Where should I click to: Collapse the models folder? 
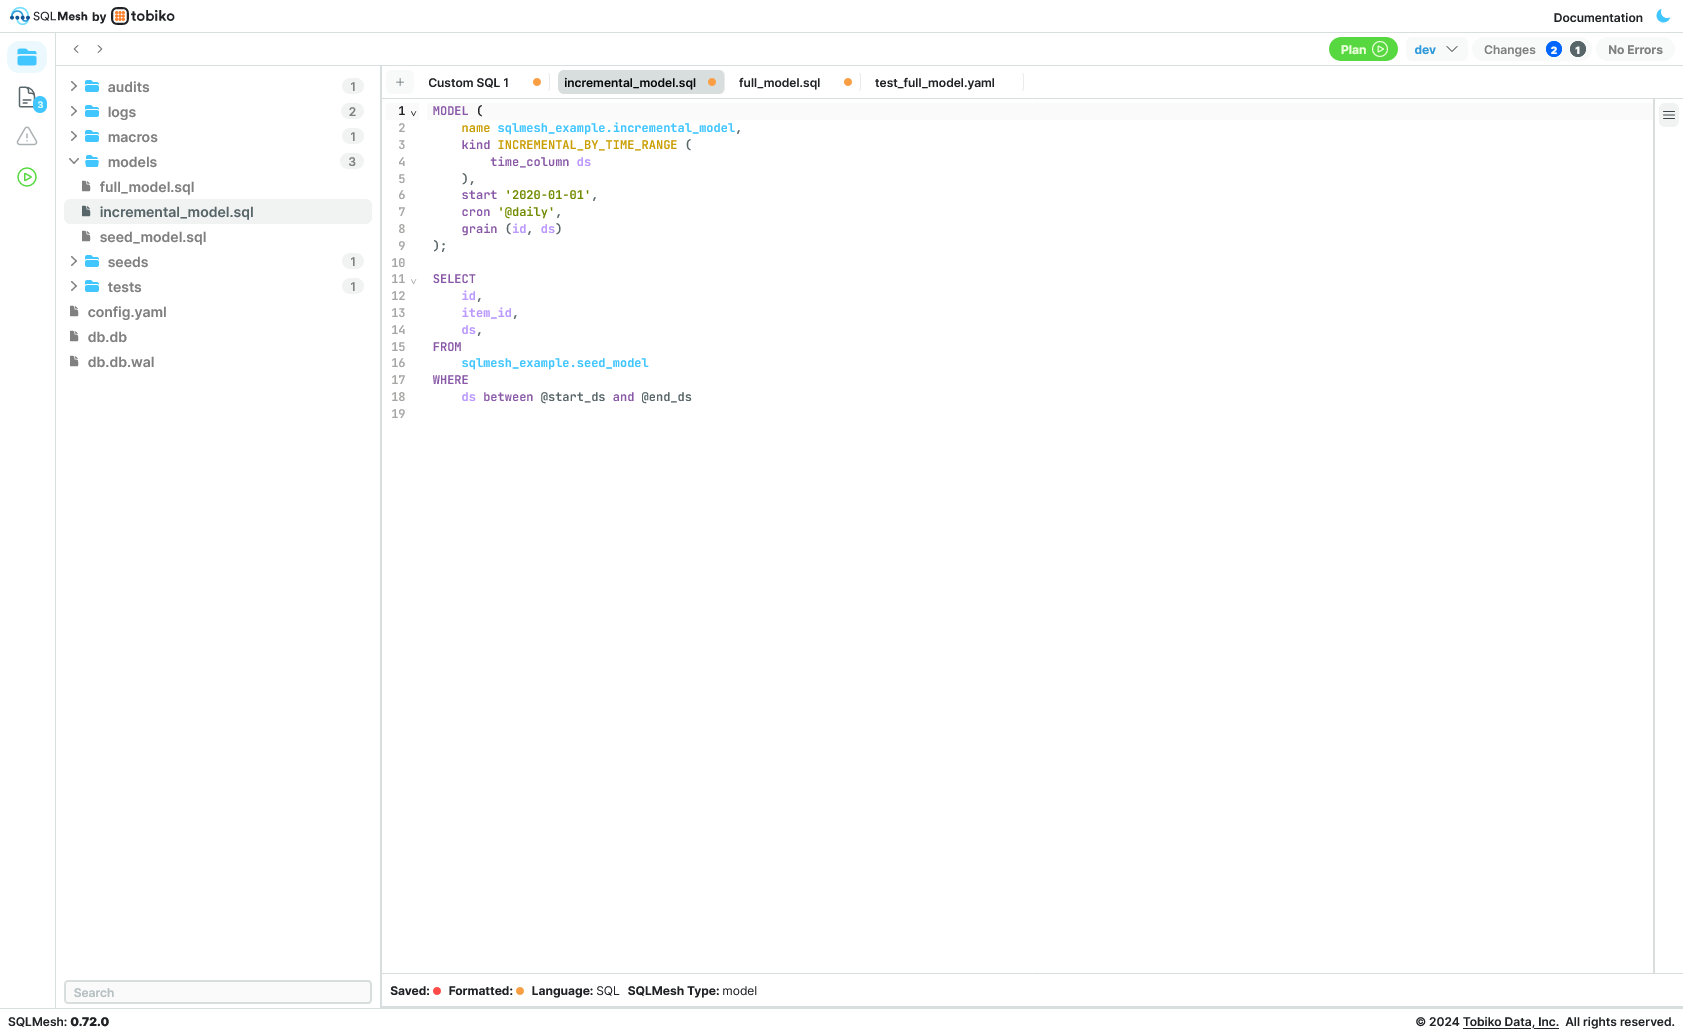74,161
